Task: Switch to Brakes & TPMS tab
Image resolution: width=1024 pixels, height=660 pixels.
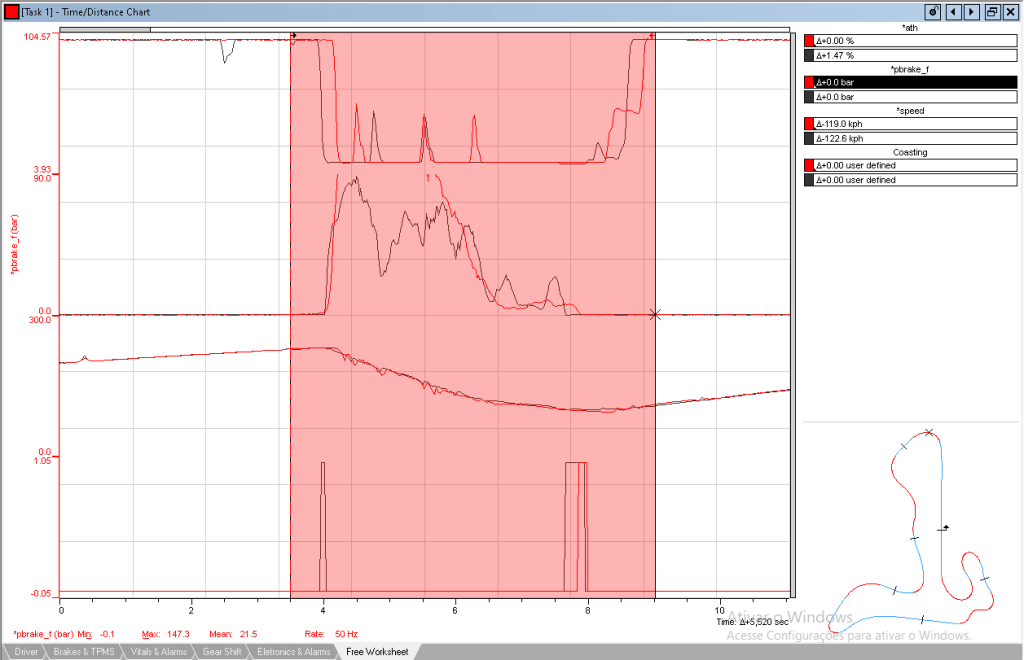Action: [x=85, y=652]
